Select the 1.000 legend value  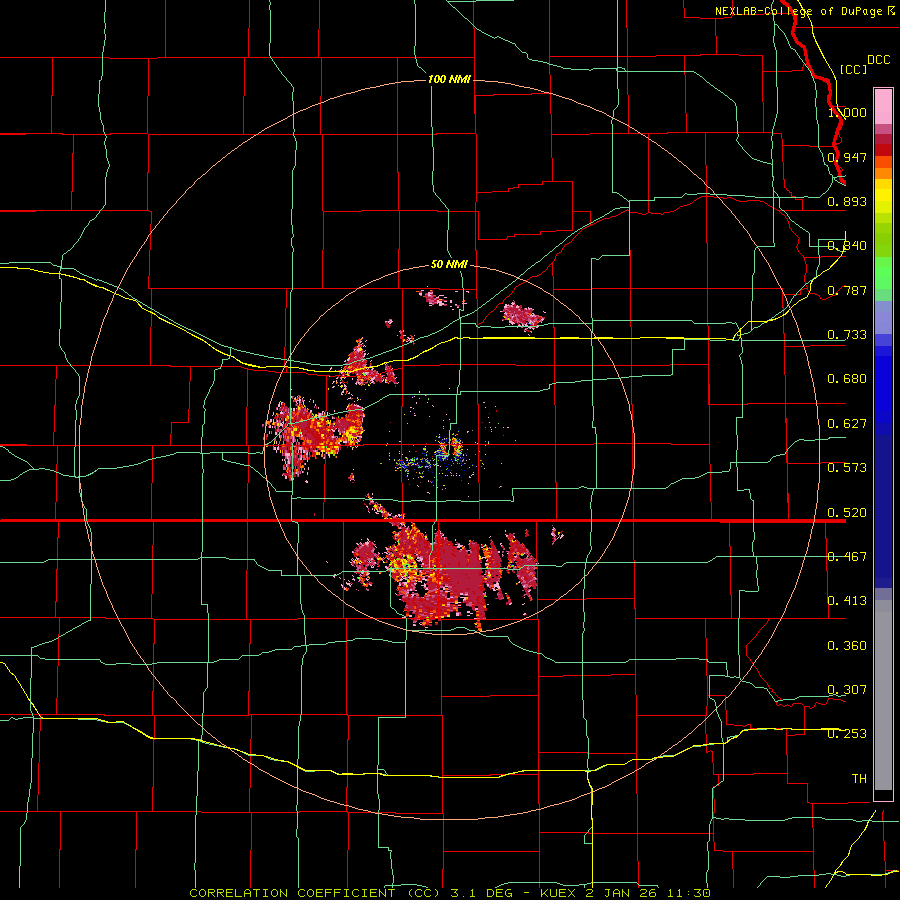(x=847, y=112)
